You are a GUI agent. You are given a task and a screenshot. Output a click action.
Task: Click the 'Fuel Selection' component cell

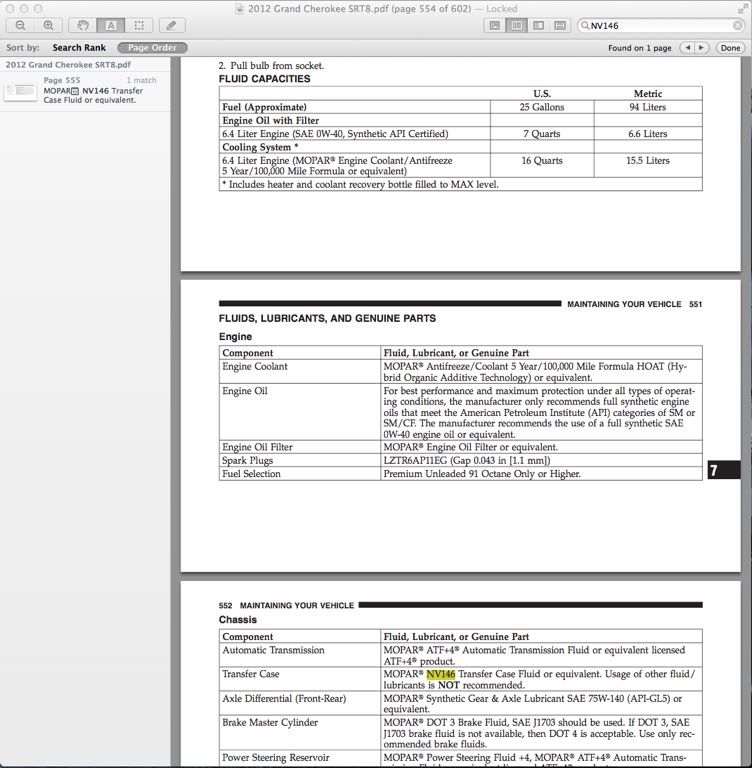pos(300,474)
